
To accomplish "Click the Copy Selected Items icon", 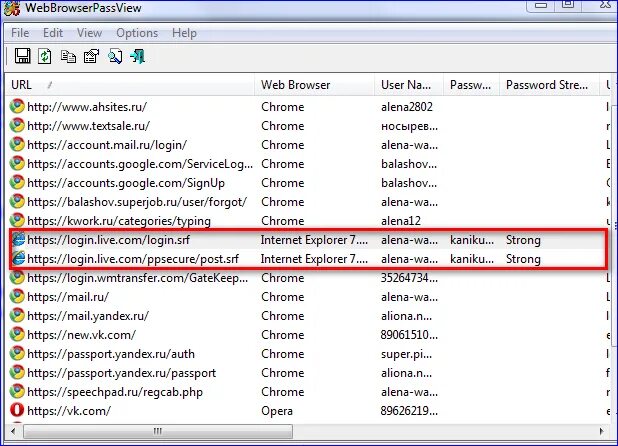I will point(68,57).
